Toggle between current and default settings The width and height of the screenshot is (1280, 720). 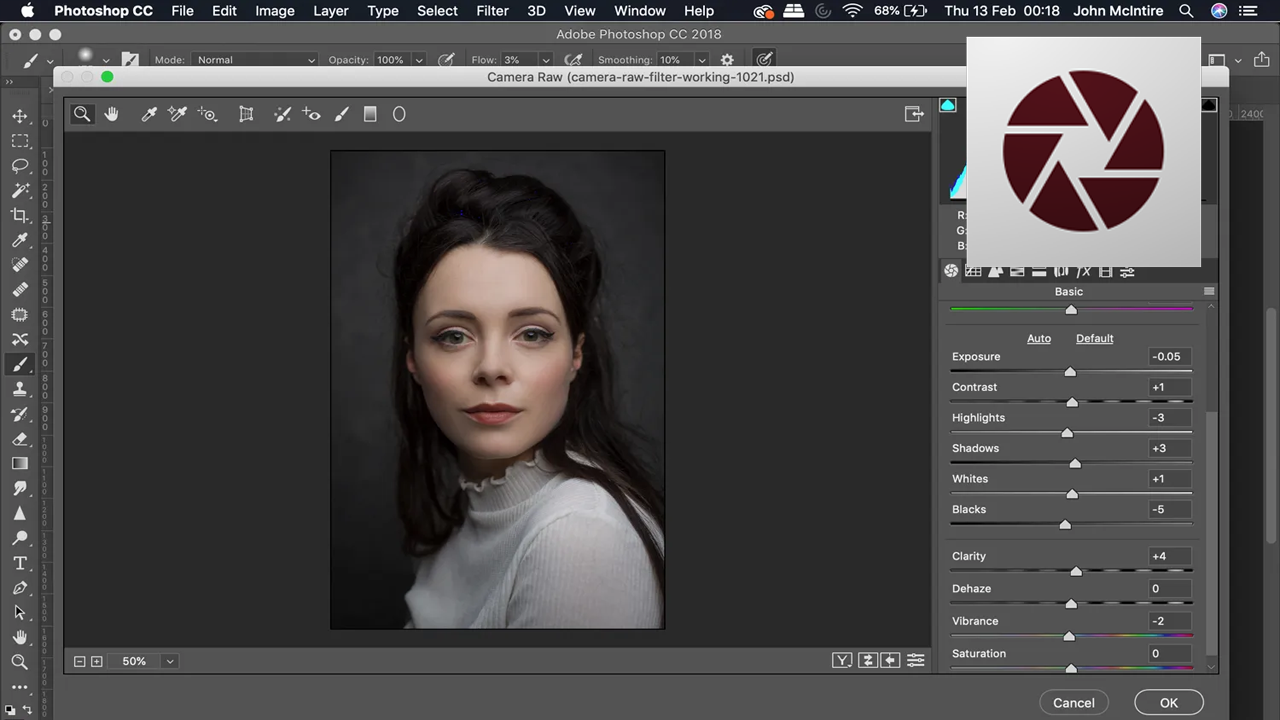[x=915, y=660]
